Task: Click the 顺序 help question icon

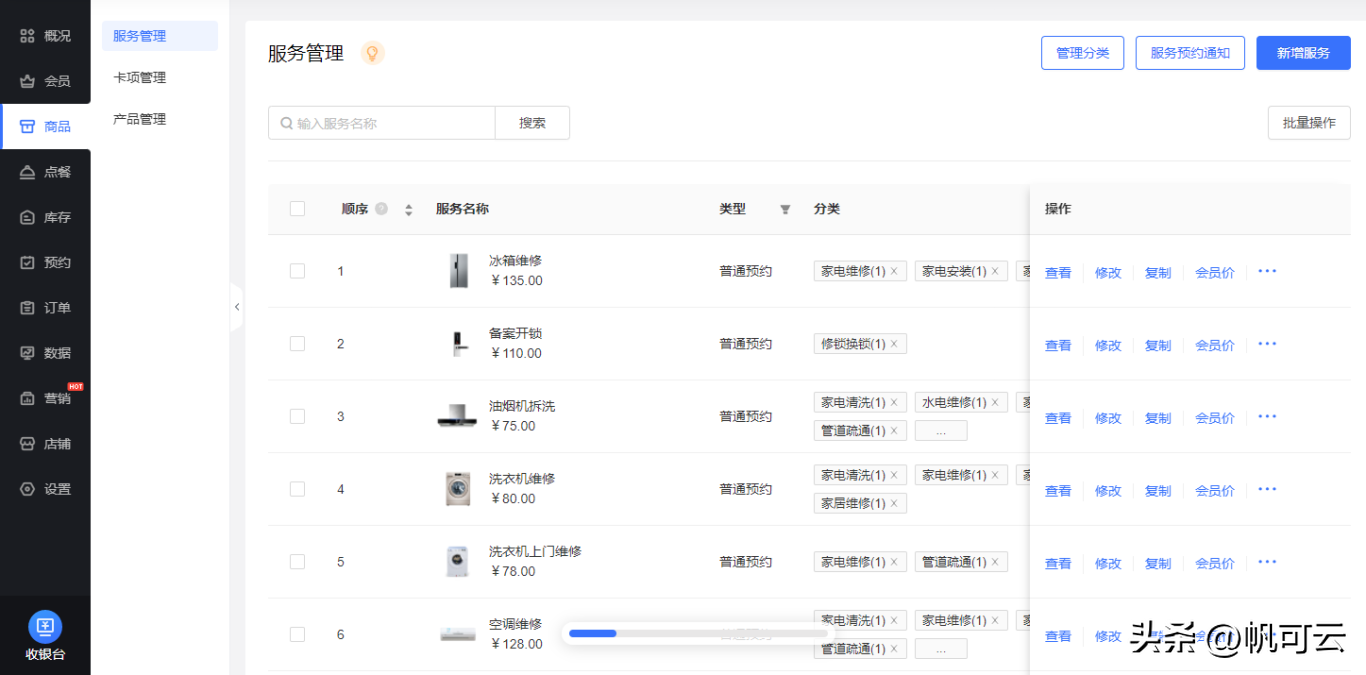Action: point(381,209)
